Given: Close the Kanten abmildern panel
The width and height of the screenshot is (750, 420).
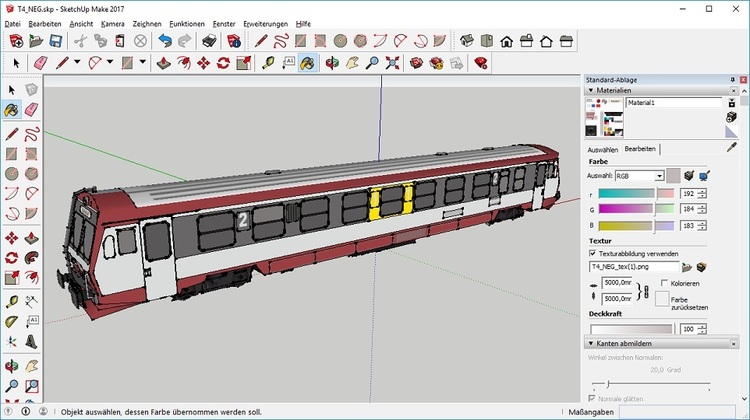Looking at the screenshot, I should coord(734,343).
